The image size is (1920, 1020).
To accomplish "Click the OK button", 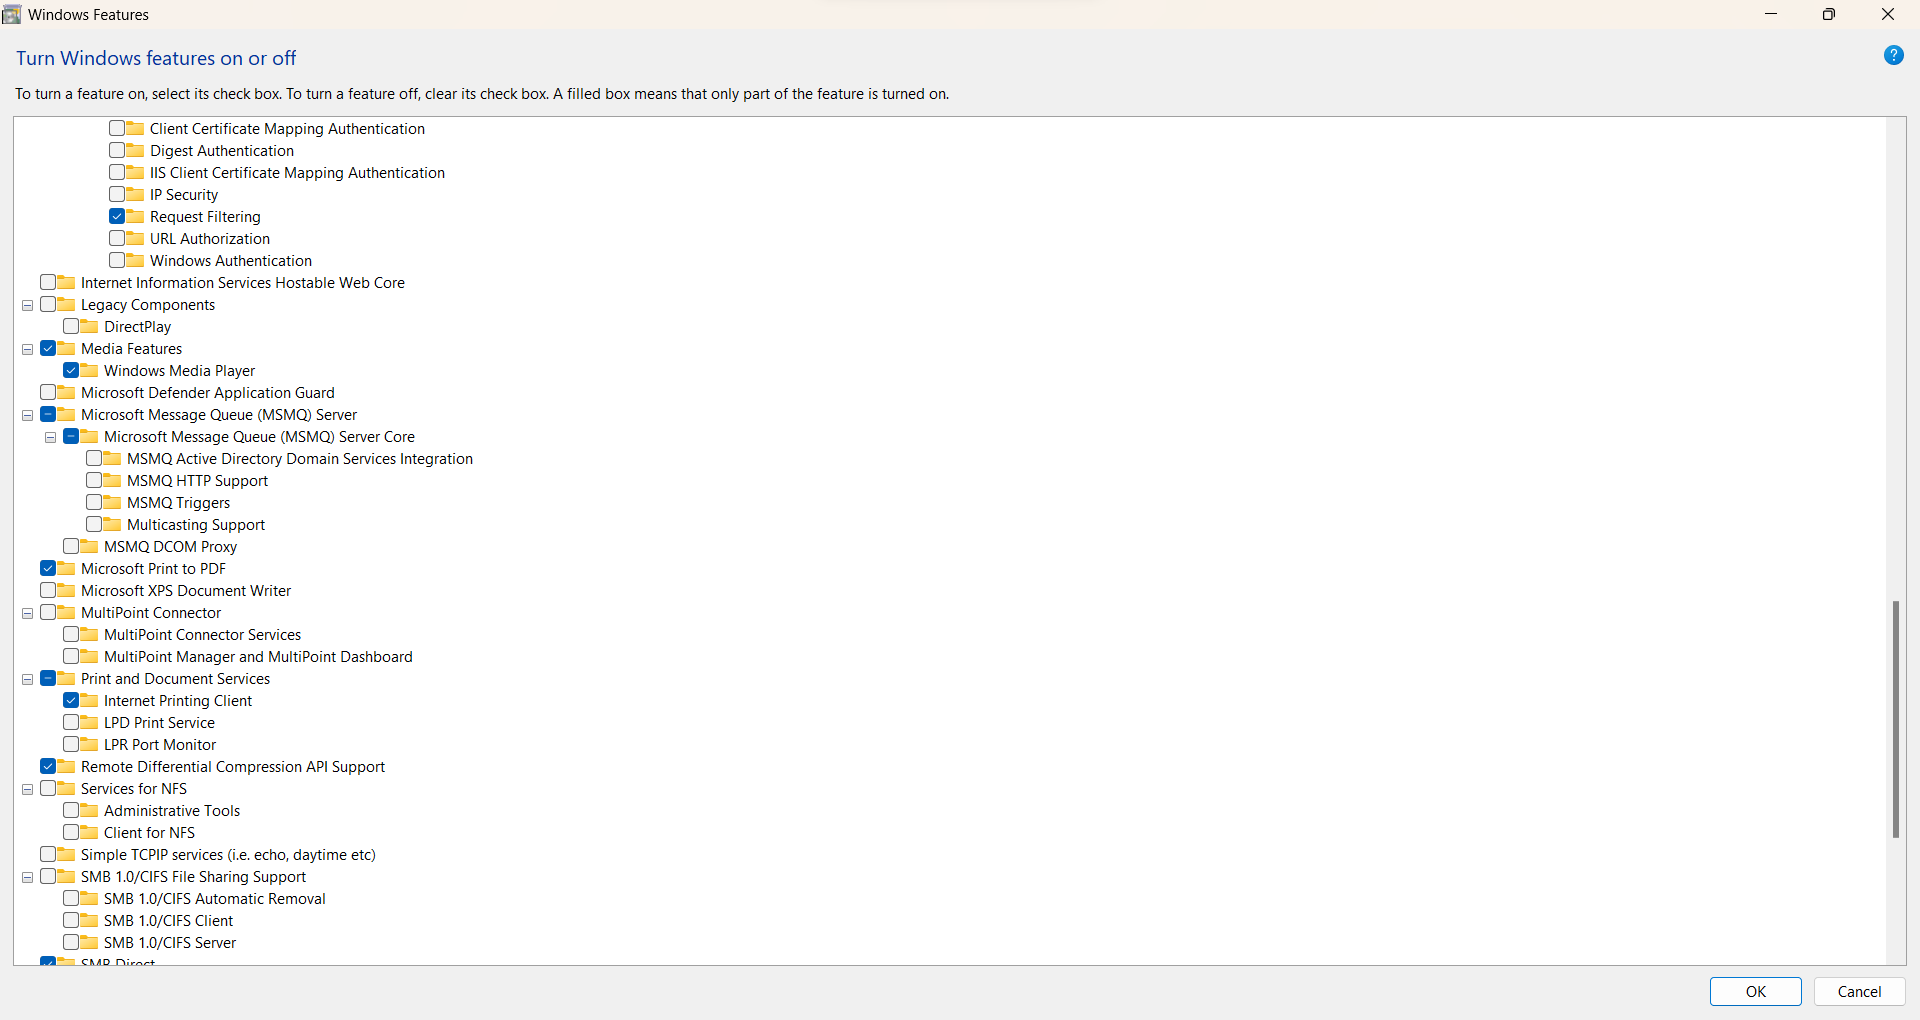I will (1756, 991).
